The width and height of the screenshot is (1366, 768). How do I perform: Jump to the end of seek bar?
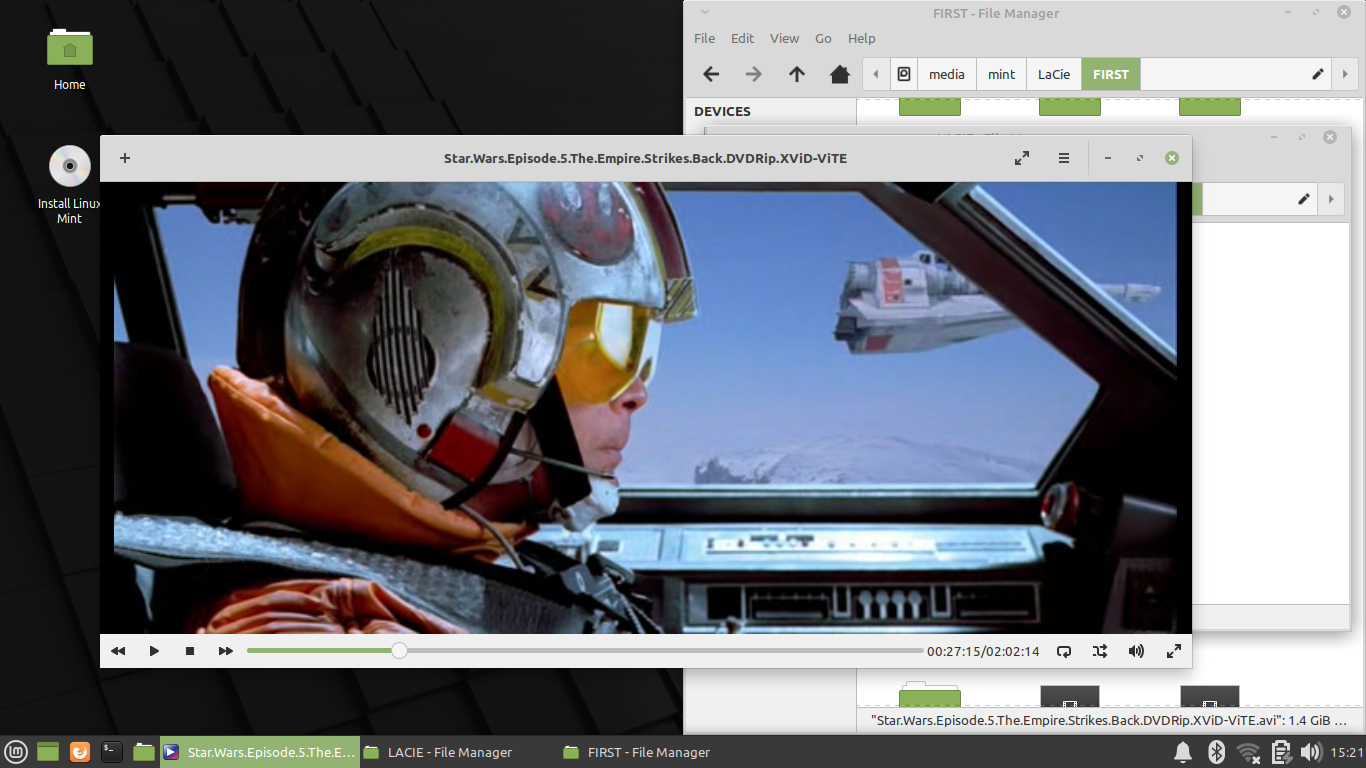pos(921,651)
